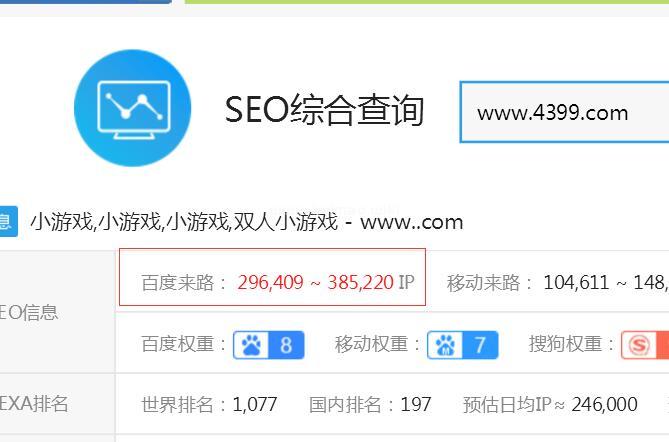Select the SEO信息 row label
Image resolution: width=669 pixels, height=442 pixels.
pos(29,313)
